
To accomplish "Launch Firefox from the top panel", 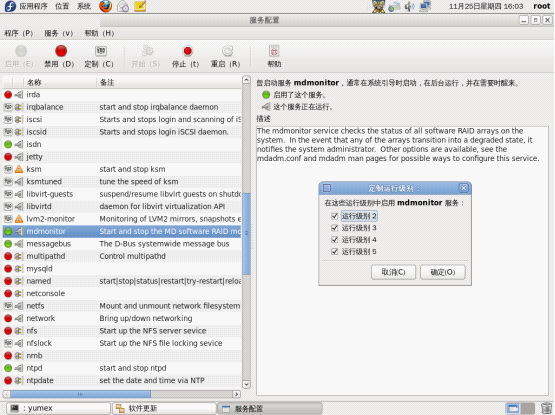I will (105, 6).
